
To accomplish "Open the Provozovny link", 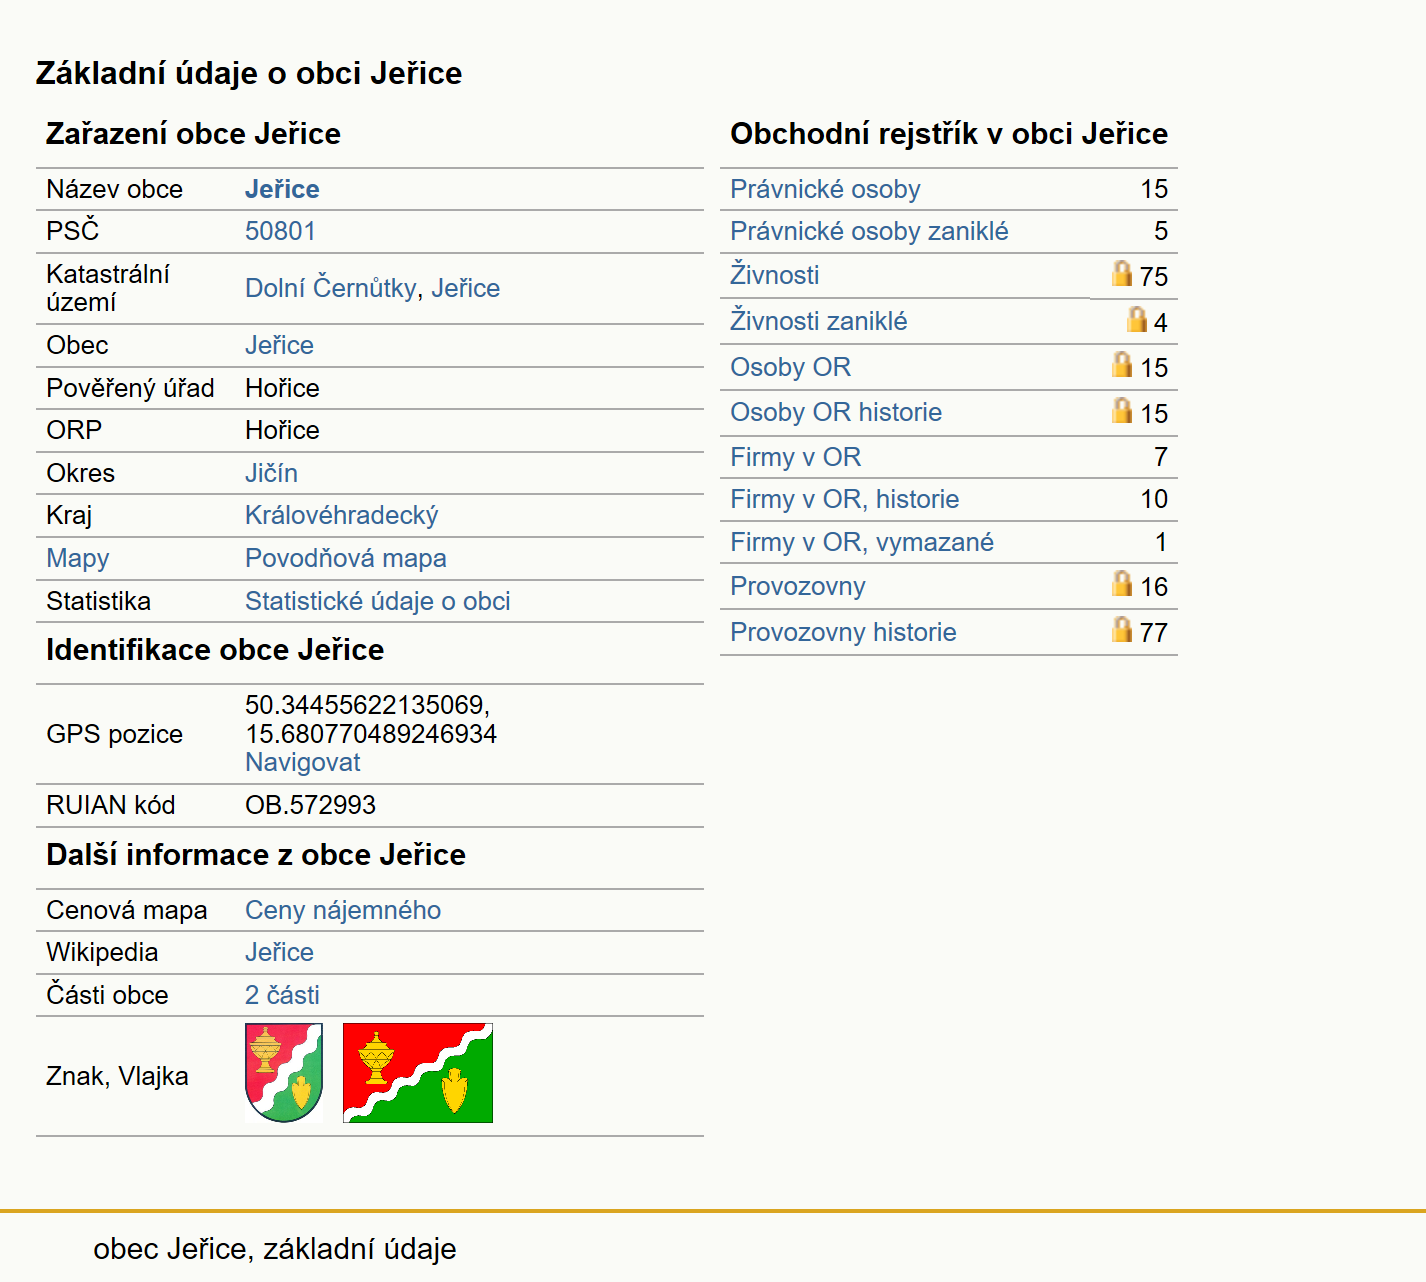I will (x=797, y=586).
